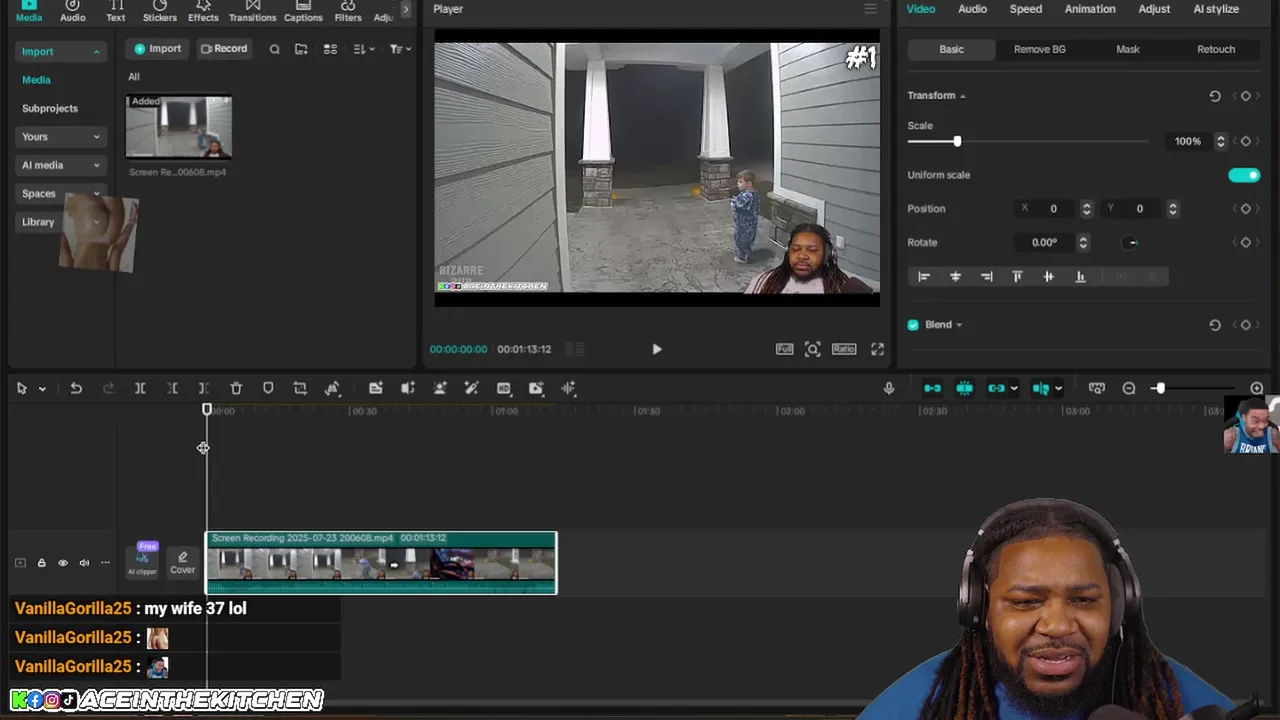Select the Mask sub-tab
1280x720 pixels.
(1127, 49)
